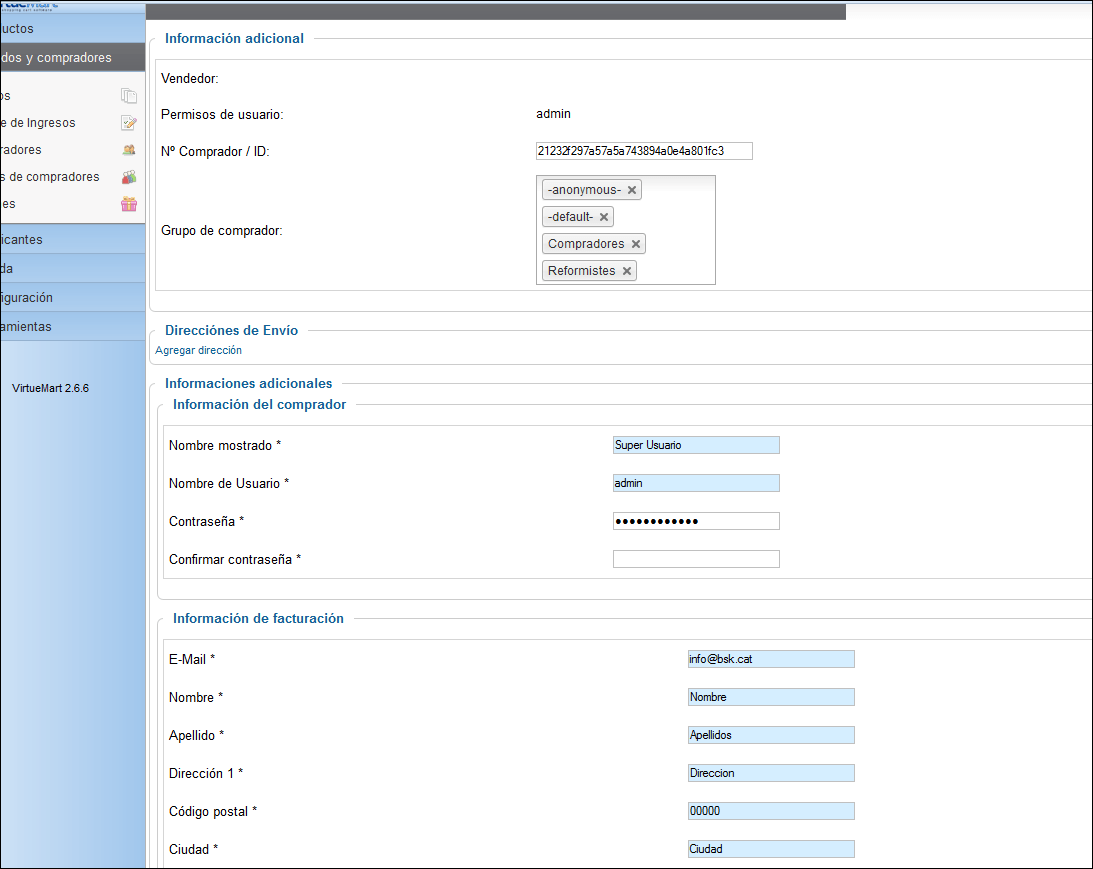Viewport: 1093px width, 869px height.
Task: Click the Apellido field
Action: pos(771,735)
